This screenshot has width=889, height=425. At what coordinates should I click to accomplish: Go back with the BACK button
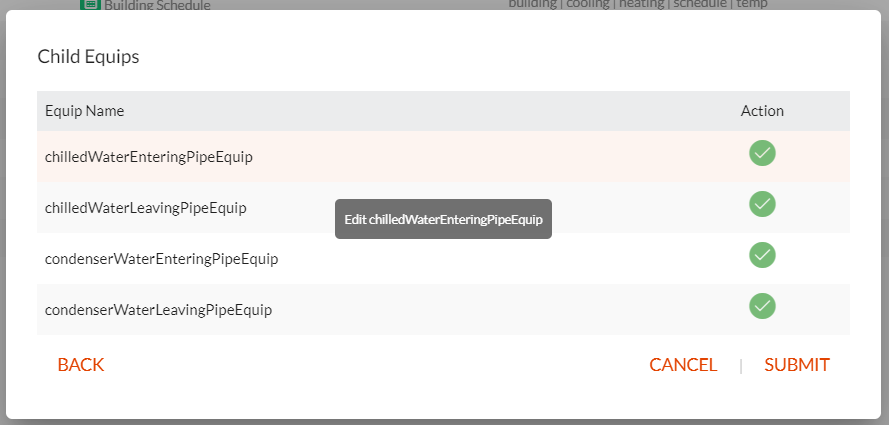[x=81, y=365]
